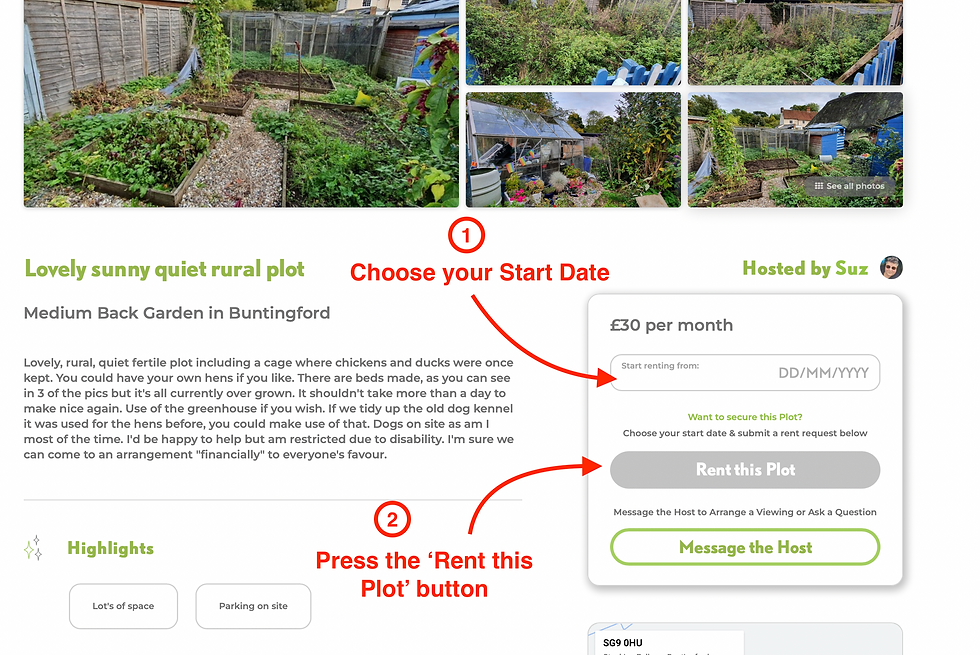Select the Parking on site highlight chip
Image resolution: width=980 pixels, height=655 pixels.
click(x=253, y=606)
